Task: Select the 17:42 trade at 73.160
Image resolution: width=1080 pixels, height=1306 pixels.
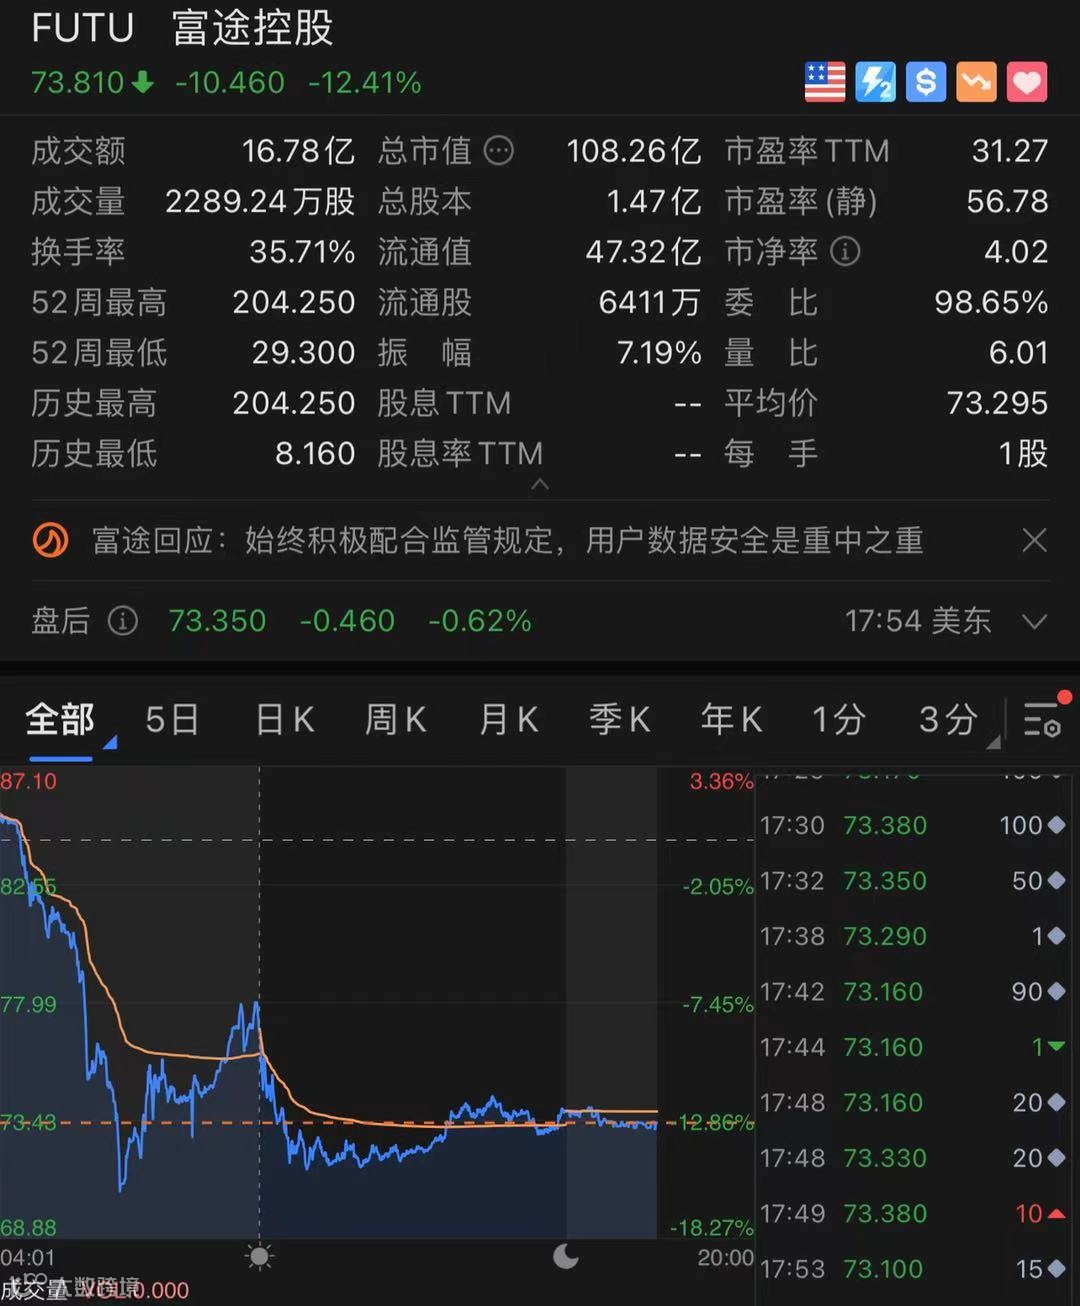Action: [x=912, y=992]
